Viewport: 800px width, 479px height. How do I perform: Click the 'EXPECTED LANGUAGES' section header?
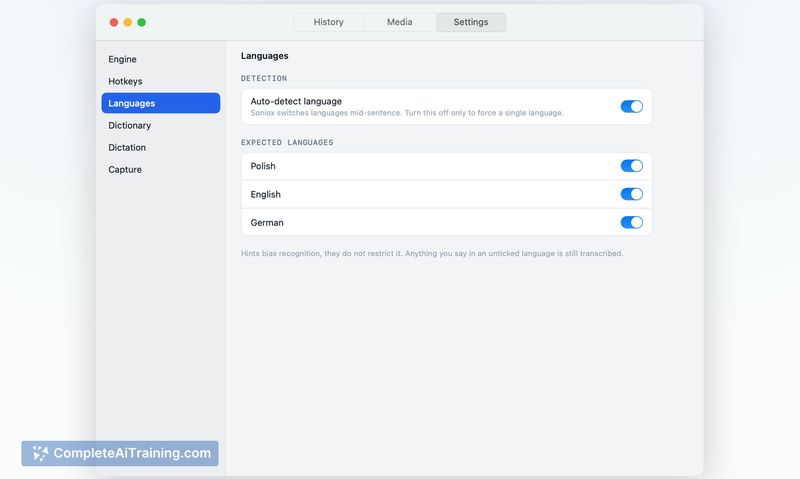(x=287, y=142)
